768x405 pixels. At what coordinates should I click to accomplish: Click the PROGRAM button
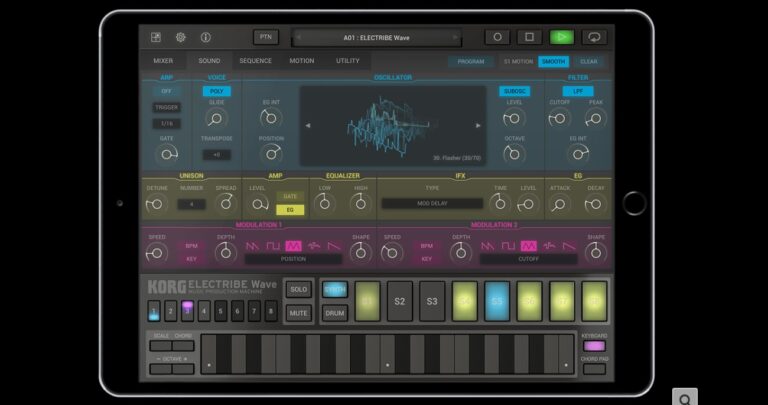(471, 62)
